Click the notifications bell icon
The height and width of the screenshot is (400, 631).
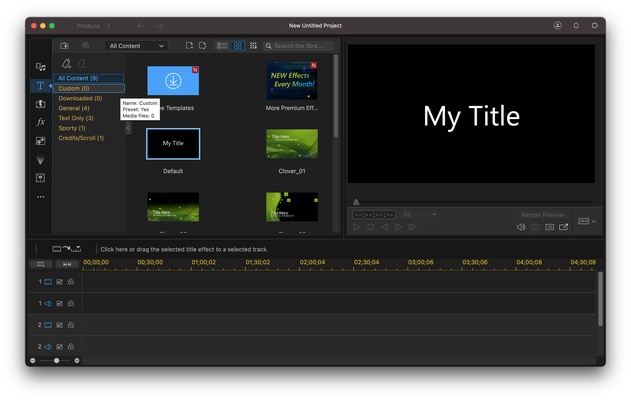pos(576,25)
